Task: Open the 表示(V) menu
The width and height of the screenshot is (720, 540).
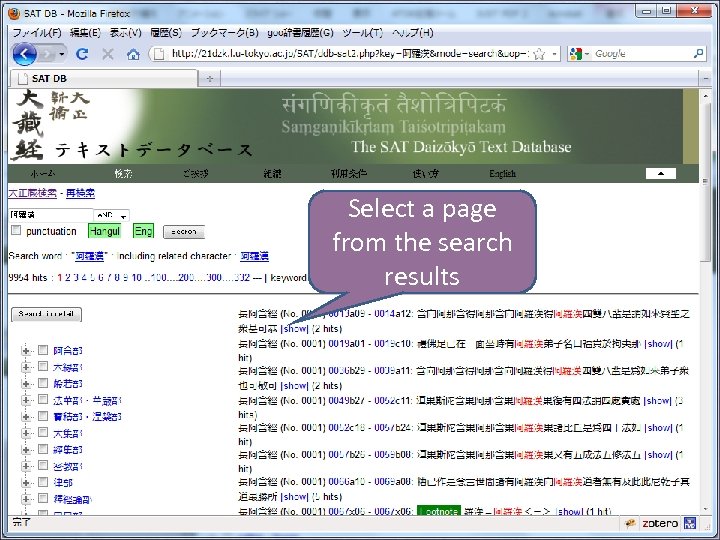Action: tap(125, 33)
